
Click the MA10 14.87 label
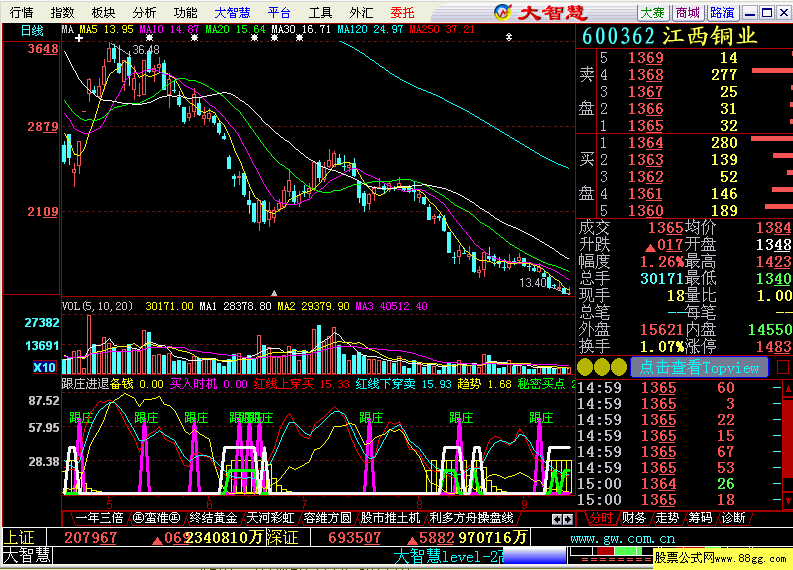tap(169, 29)
